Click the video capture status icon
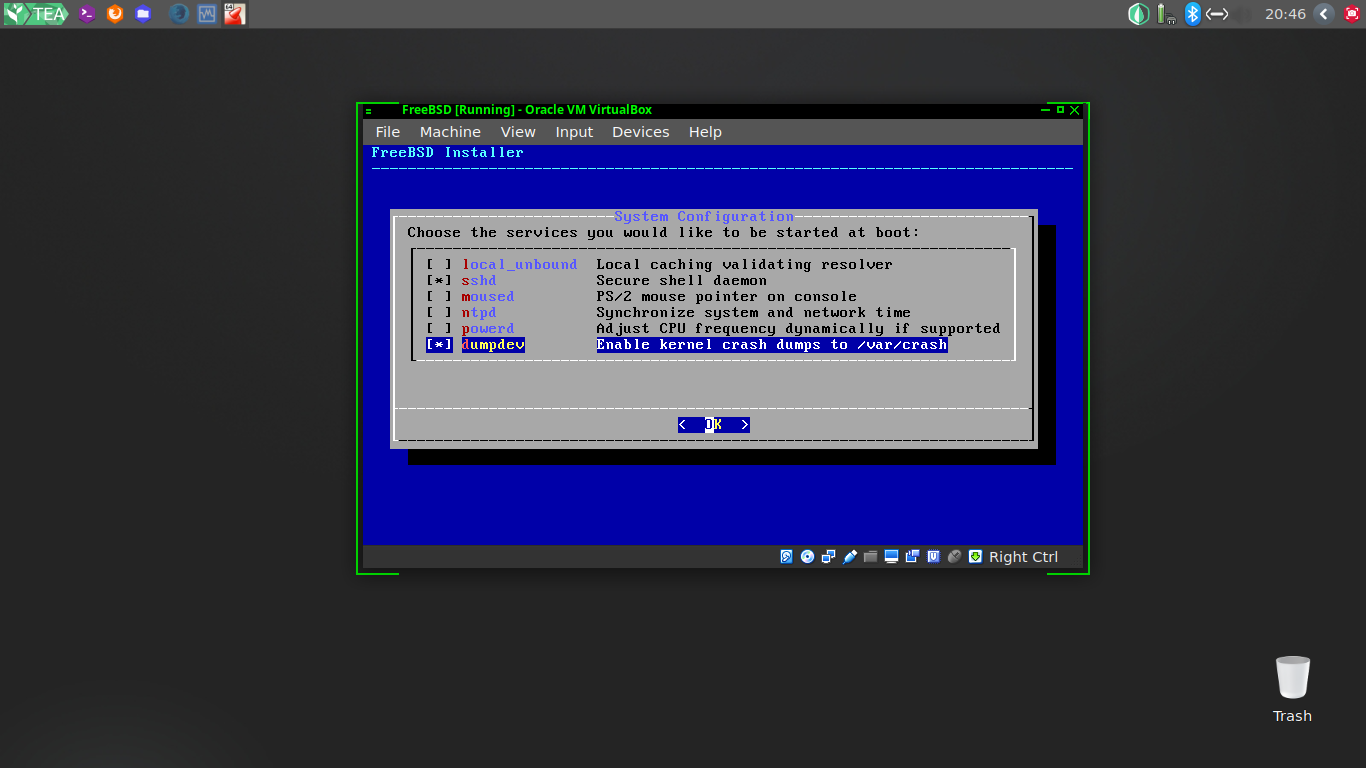This screenshot has width=1366, height=768. pos(912,557)
